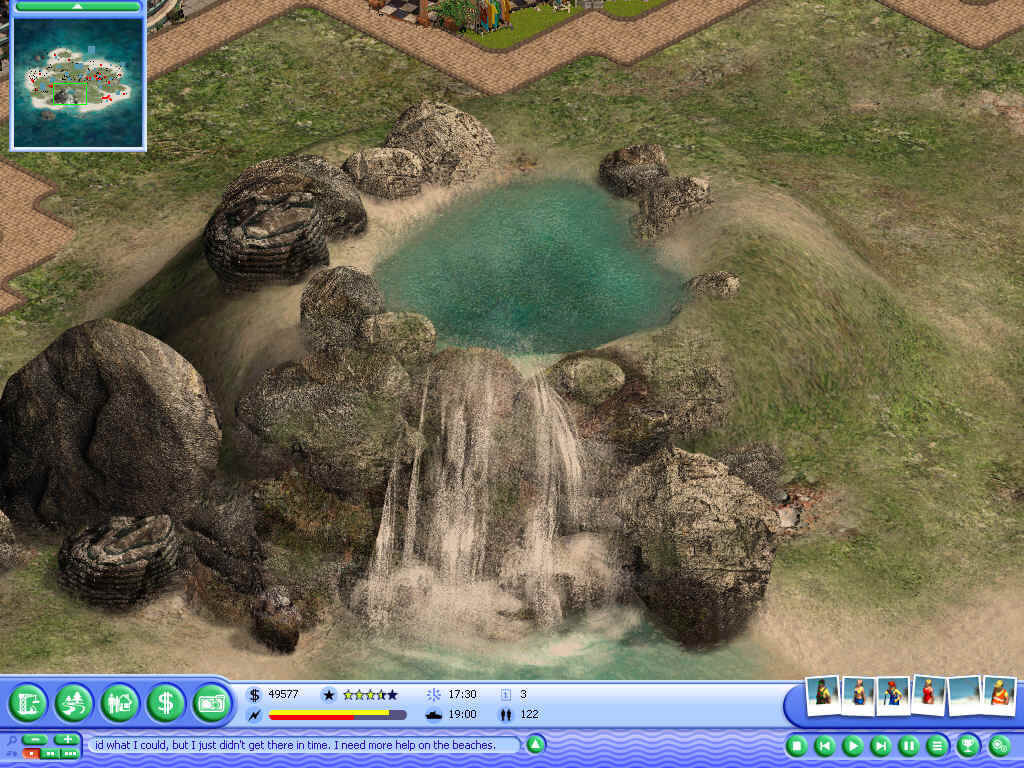Viewport: 1024px width, 768px height.
Task: Click the music stop button
Action: 796,746
